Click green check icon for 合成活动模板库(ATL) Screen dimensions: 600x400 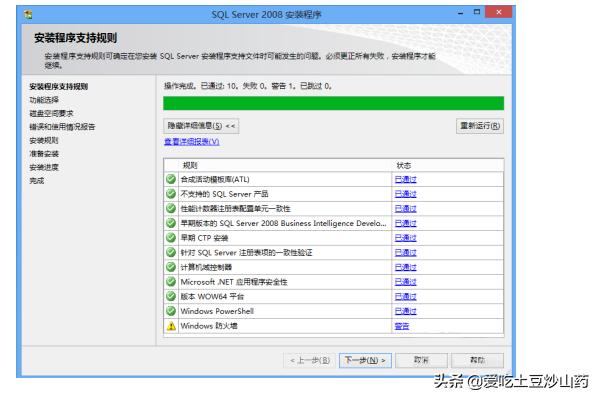(171, 179)
